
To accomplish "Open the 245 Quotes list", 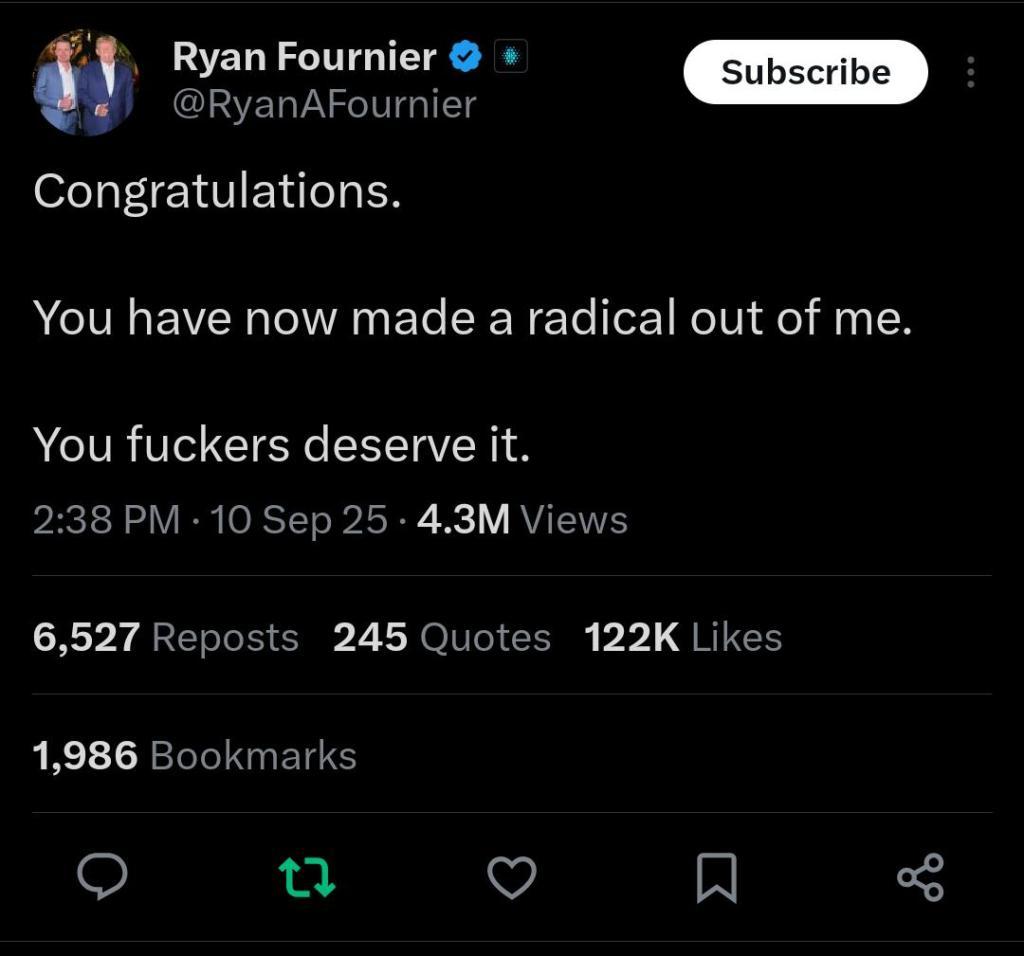I will (442, 637).
